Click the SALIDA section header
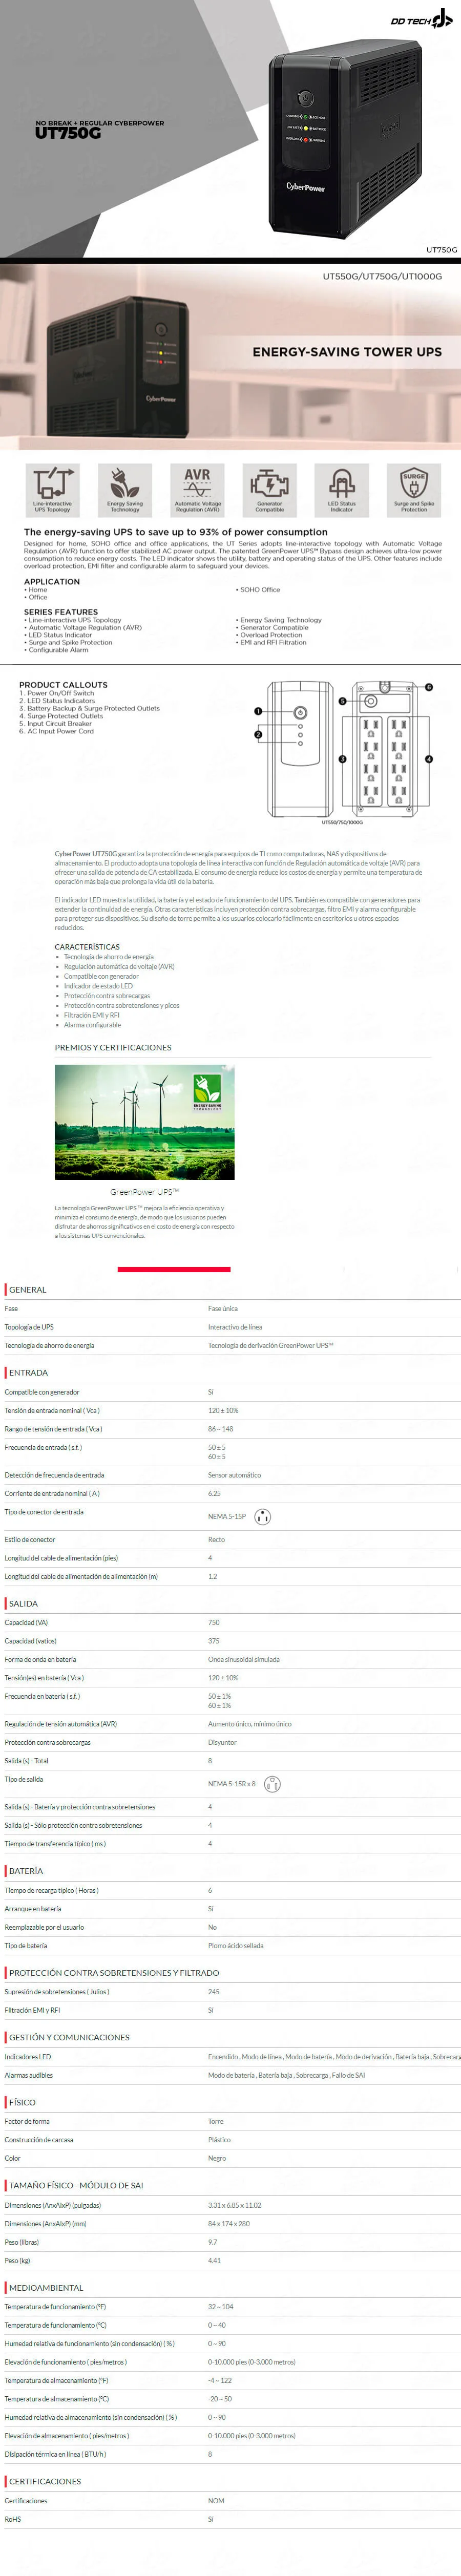Image resolution: width=461 pixels, height=2576 pixels. click(23, 1604)
